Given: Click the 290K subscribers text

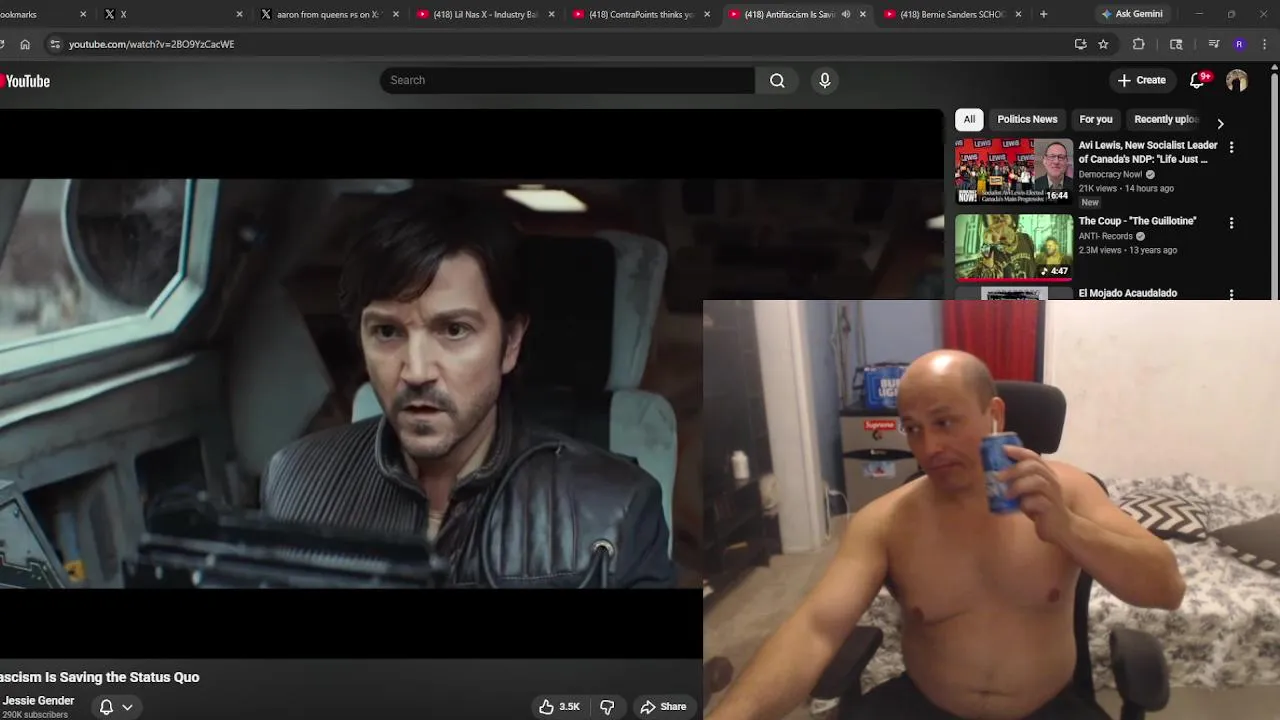Looking at the screenshot, I should 35,715.
